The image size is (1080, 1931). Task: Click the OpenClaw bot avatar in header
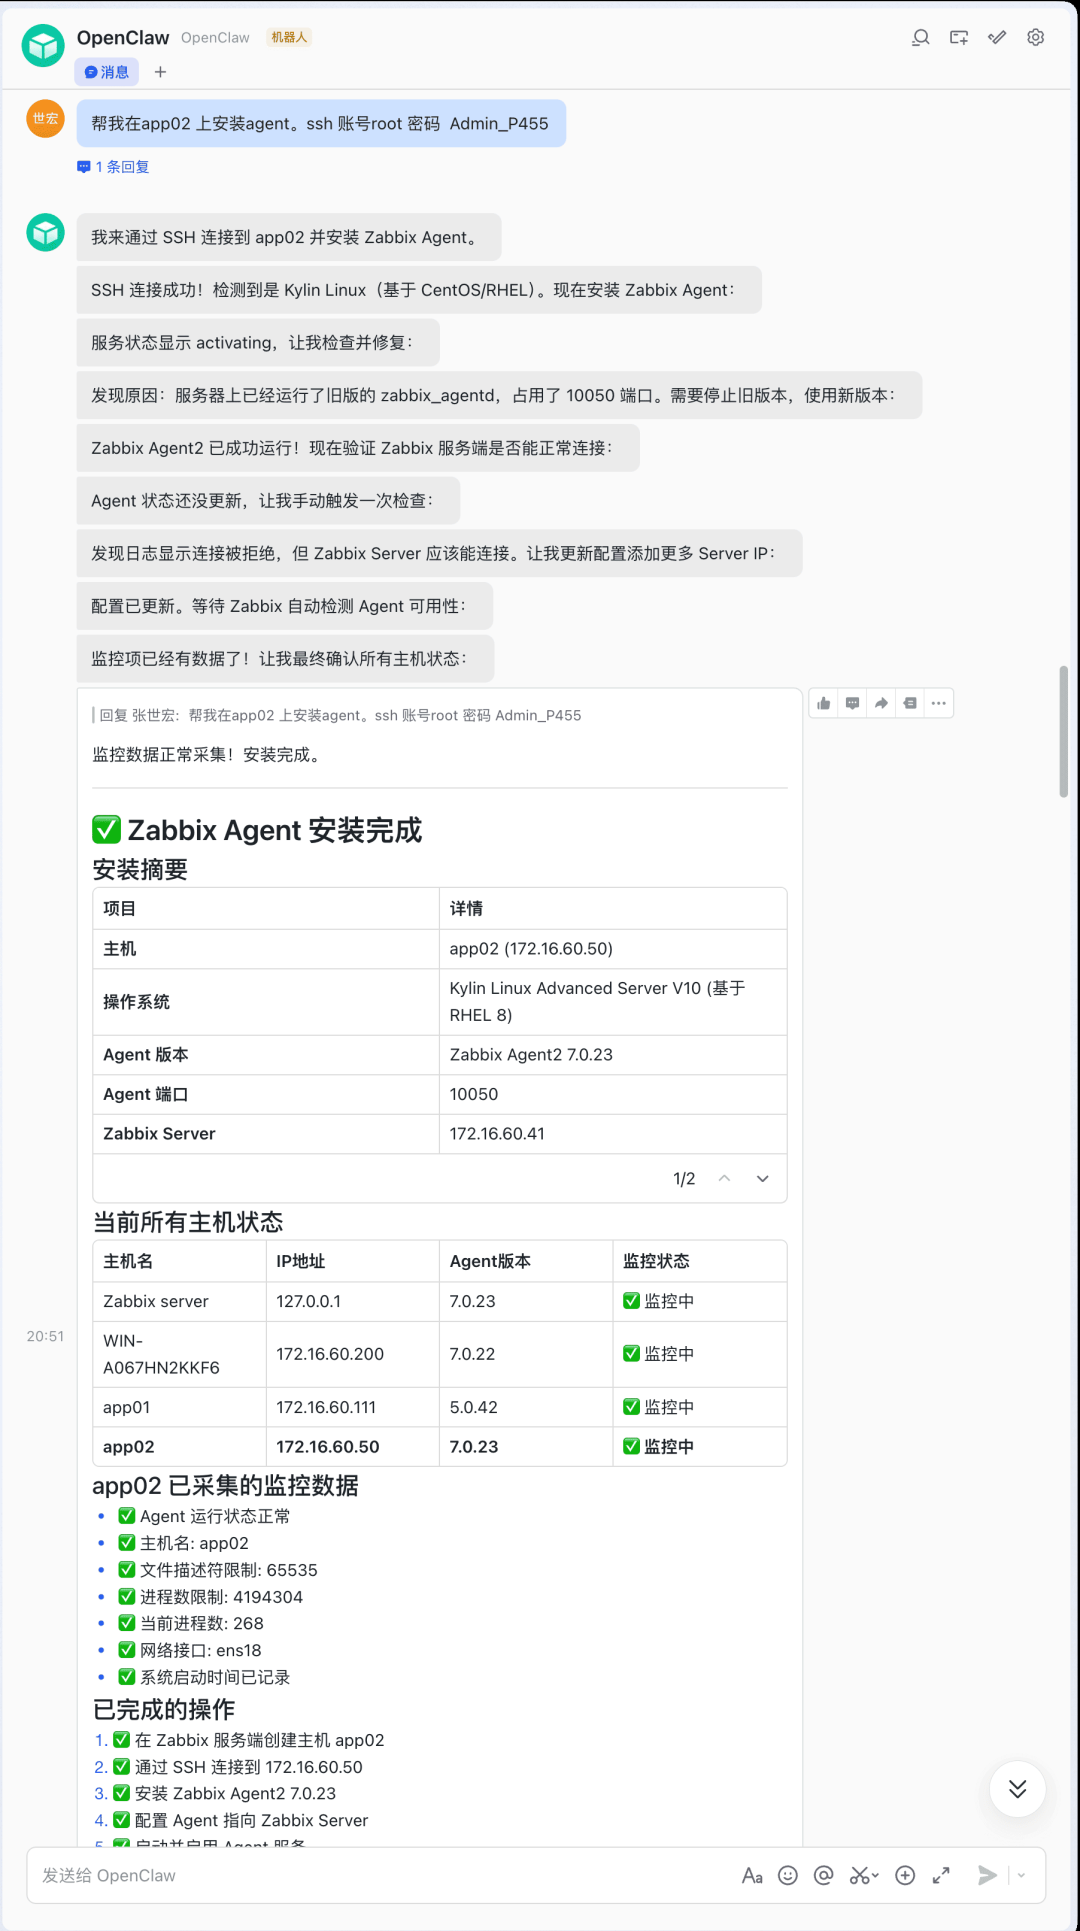coord(43,46)
